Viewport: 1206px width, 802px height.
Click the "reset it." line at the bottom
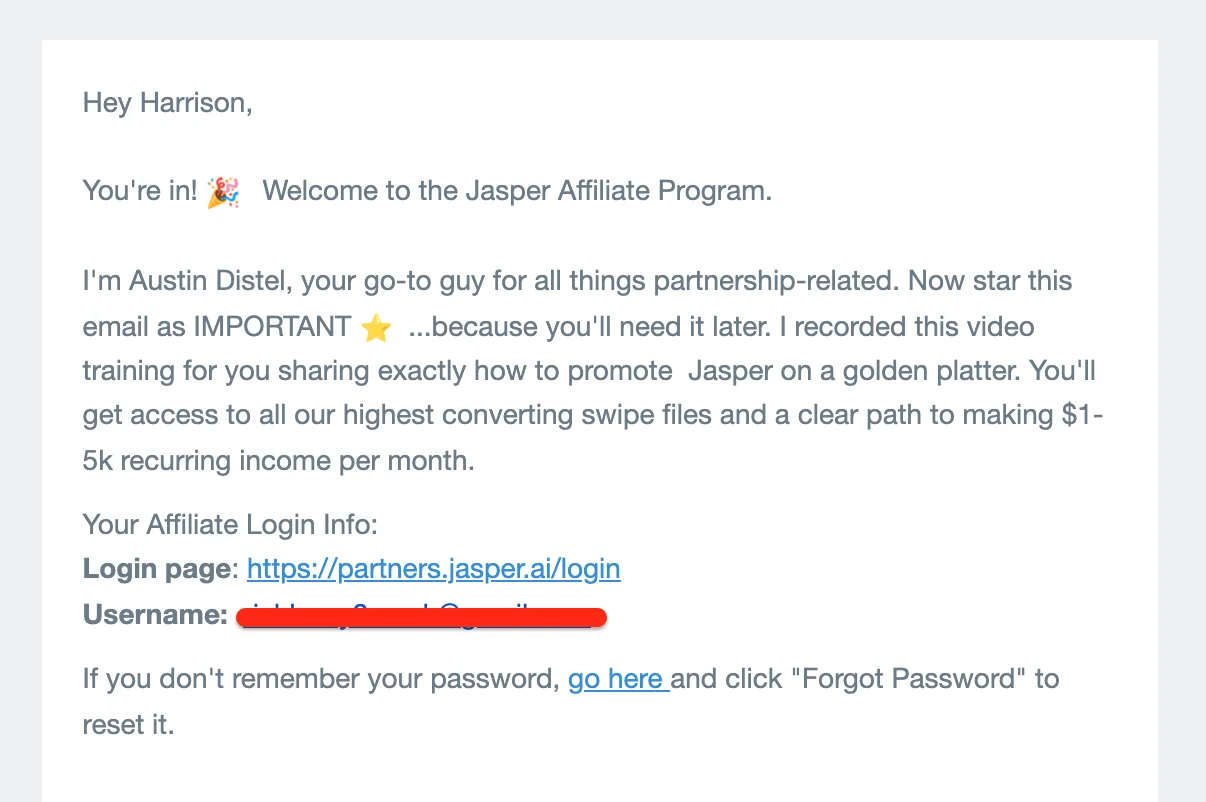(x=129, y=724)
